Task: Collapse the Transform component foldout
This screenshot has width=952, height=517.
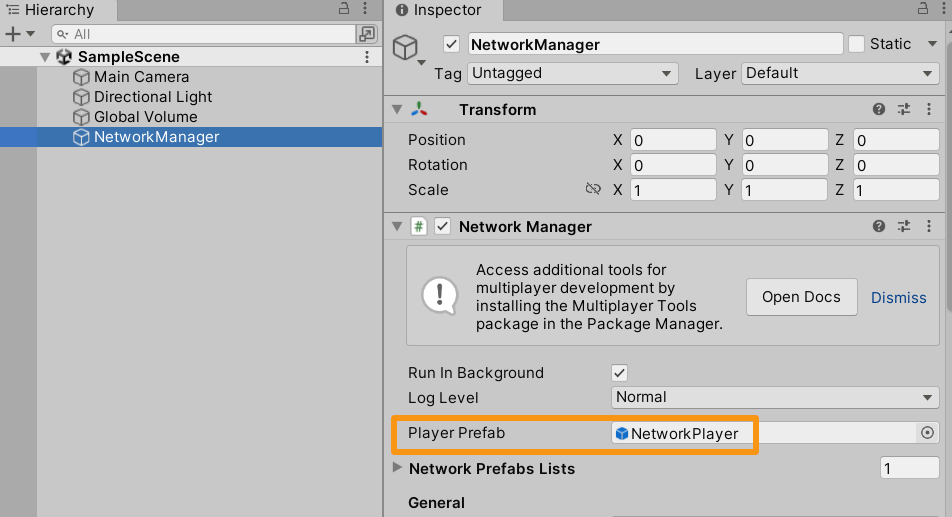Action: click(397, 110)
